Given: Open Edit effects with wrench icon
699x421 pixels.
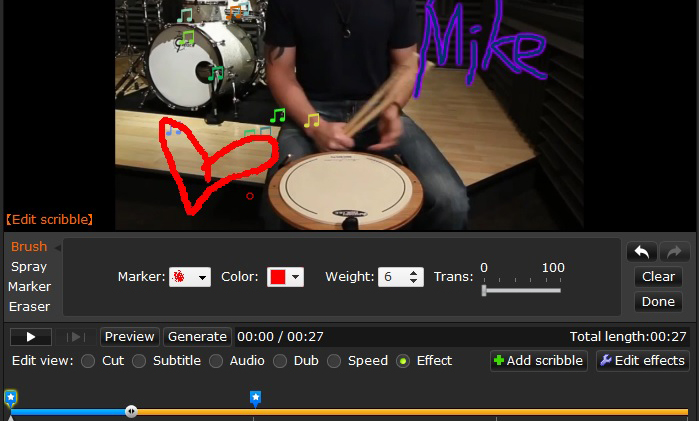Looking at the screenshot, I should click(643, 361).
